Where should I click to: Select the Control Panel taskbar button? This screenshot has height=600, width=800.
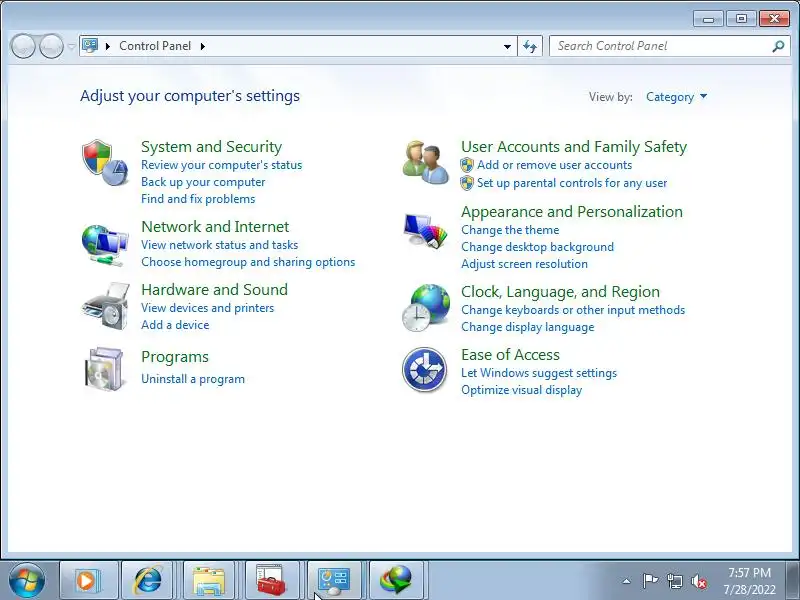pyautogui.click(x=334, y=581)
